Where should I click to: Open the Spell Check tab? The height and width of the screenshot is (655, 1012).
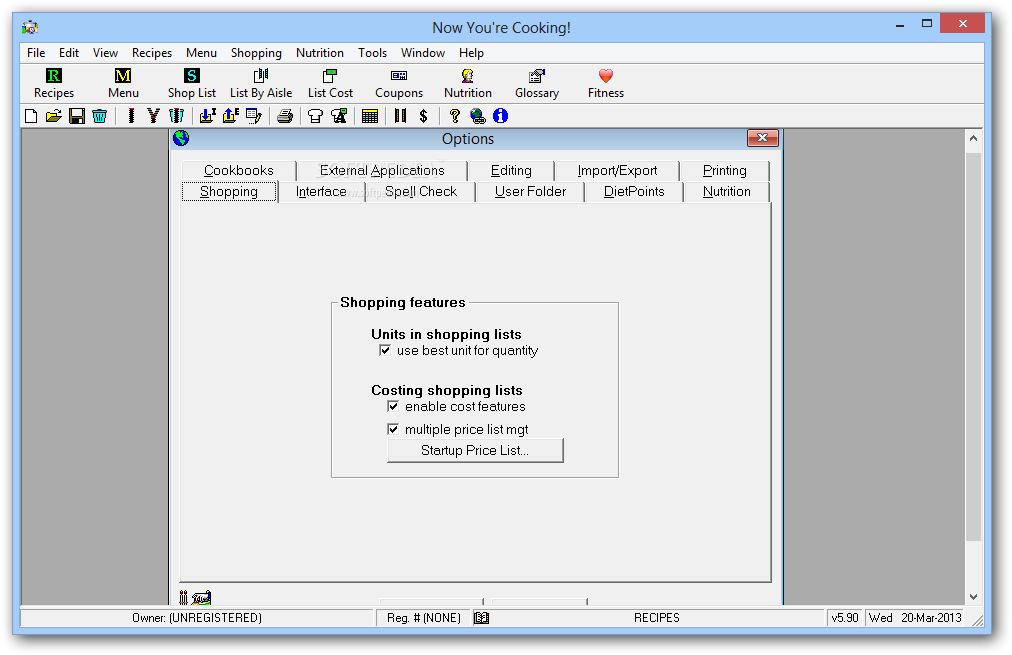pyautogui.click(x=421, y=192)
